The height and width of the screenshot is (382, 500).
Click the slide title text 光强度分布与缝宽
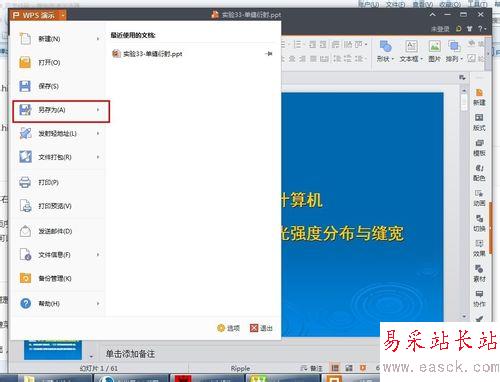[x=342, y=233]
